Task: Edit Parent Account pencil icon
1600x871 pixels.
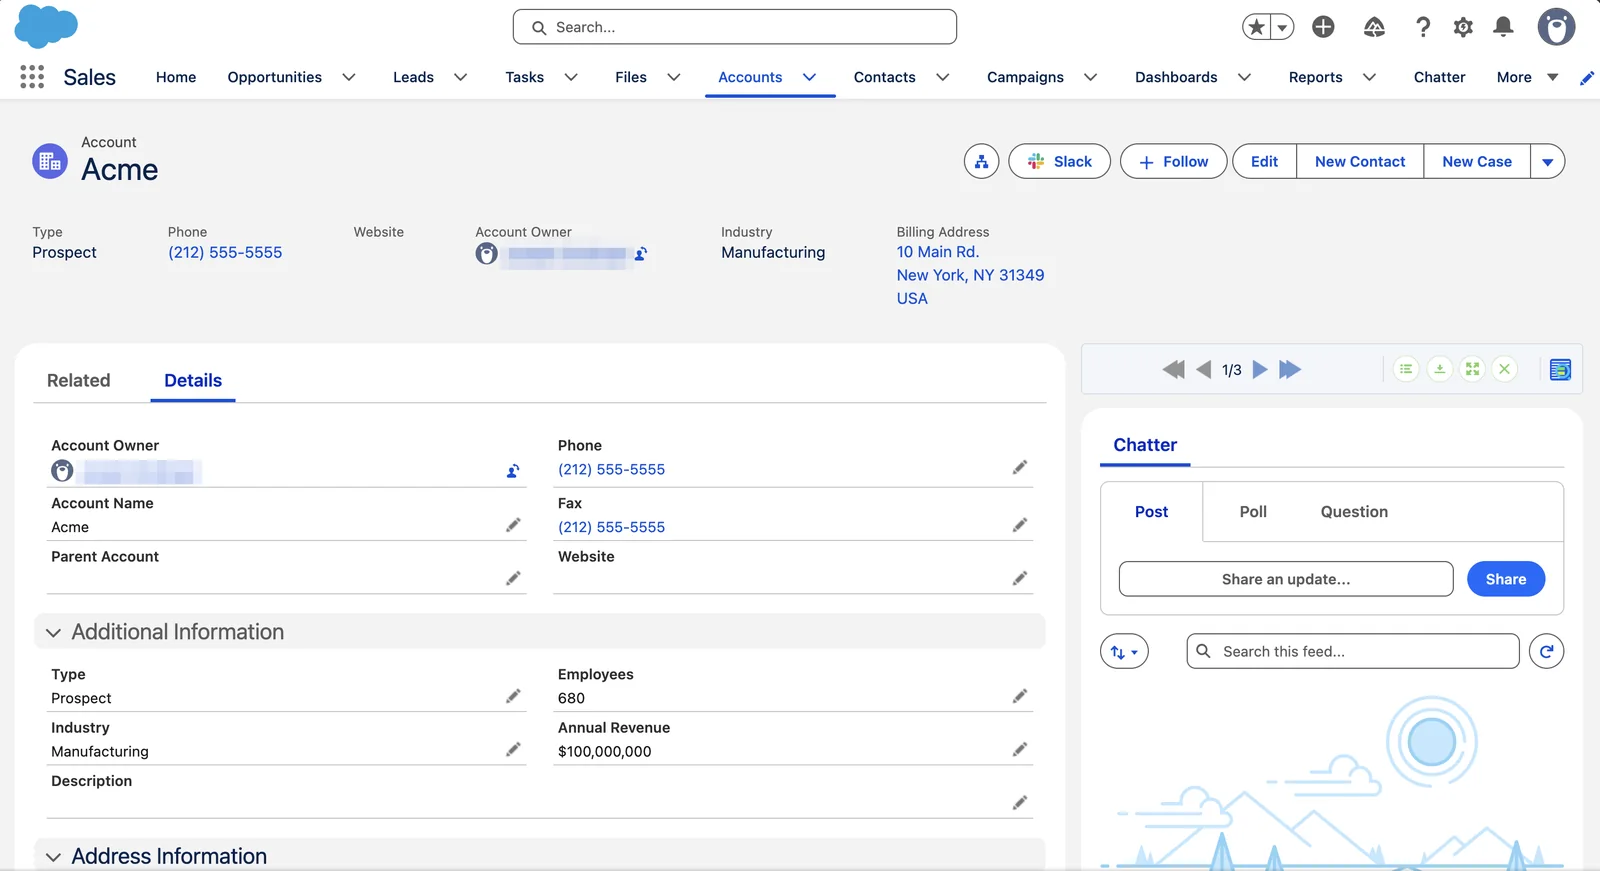Action: coord(513,578)
